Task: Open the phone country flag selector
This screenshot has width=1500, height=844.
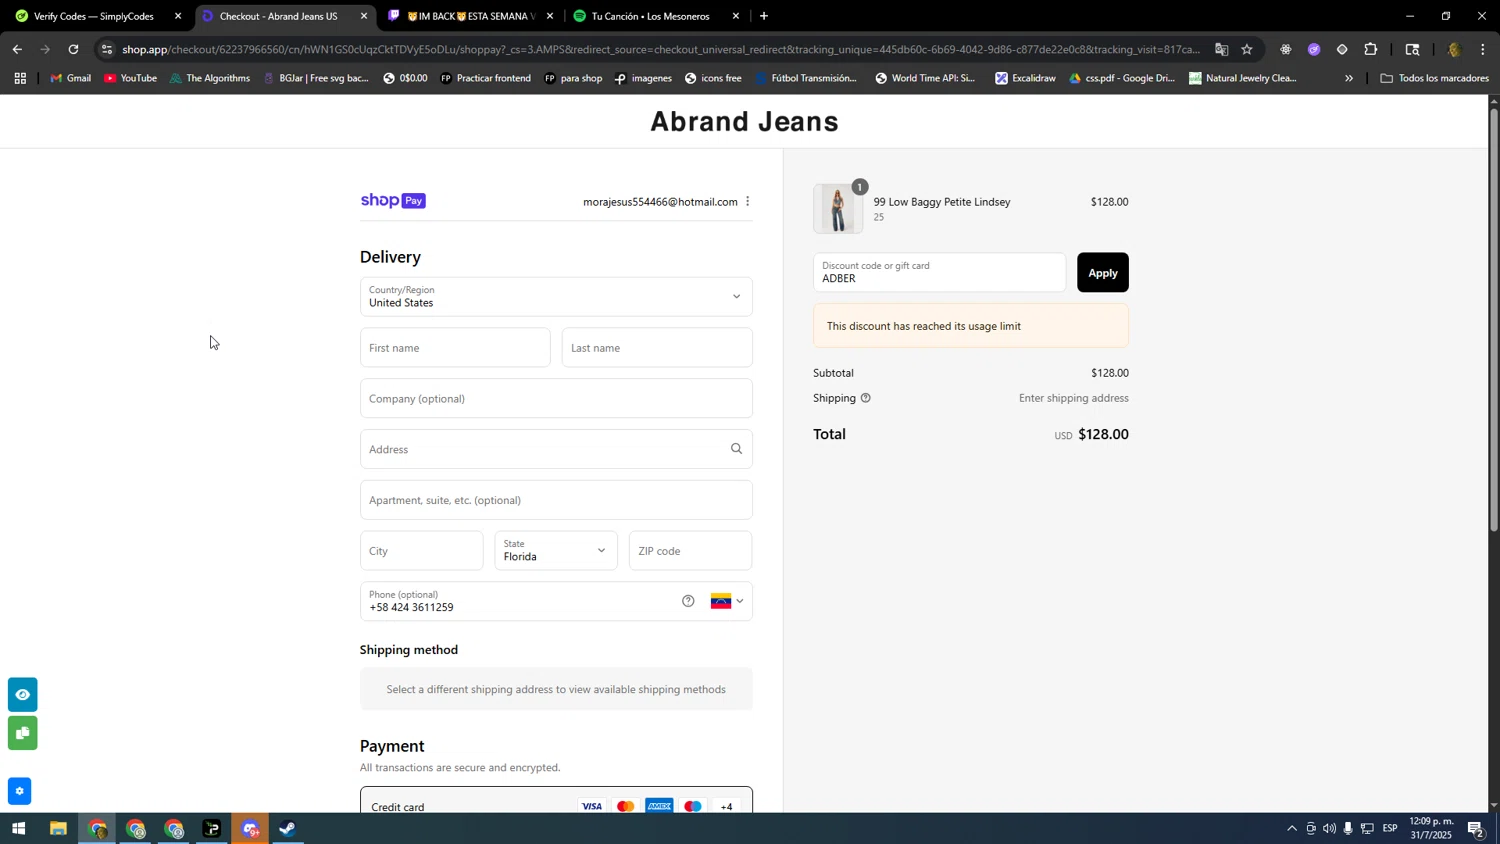Action: point(727,601)
